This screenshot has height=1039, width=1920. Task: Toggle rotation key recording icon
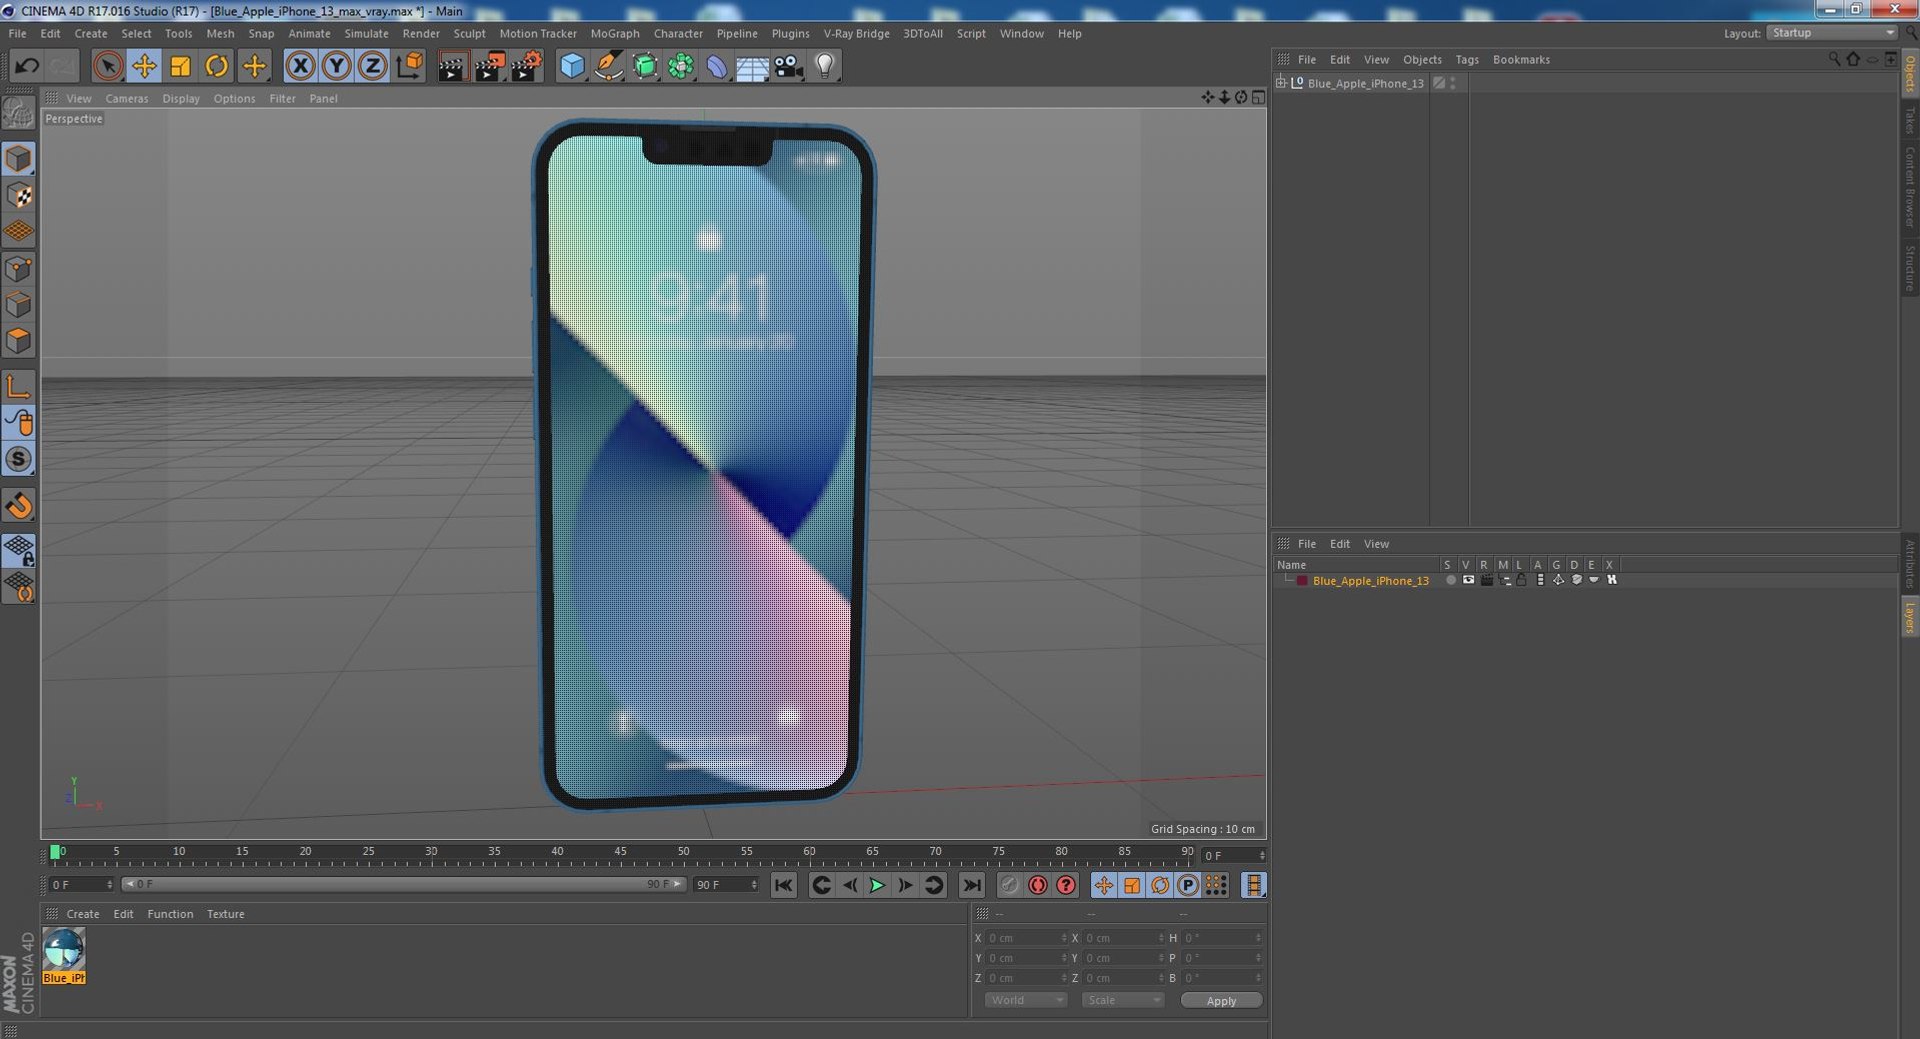point(1160,885)
